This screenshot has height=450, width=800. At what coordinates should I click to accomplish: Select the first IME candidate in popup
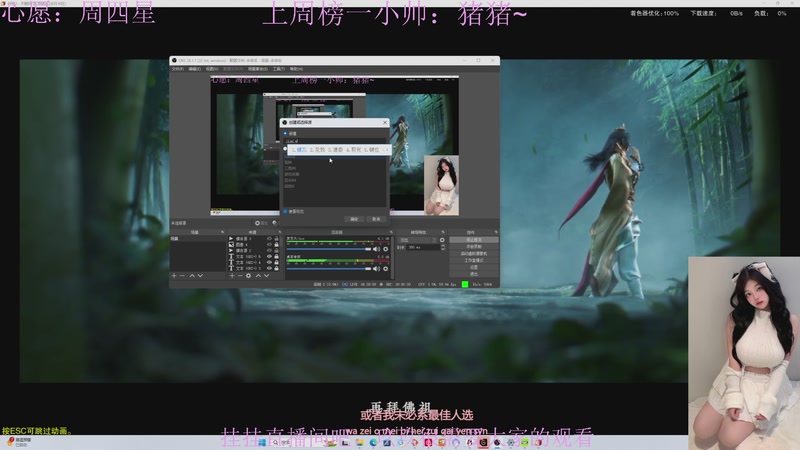click(x=299, y=149)
